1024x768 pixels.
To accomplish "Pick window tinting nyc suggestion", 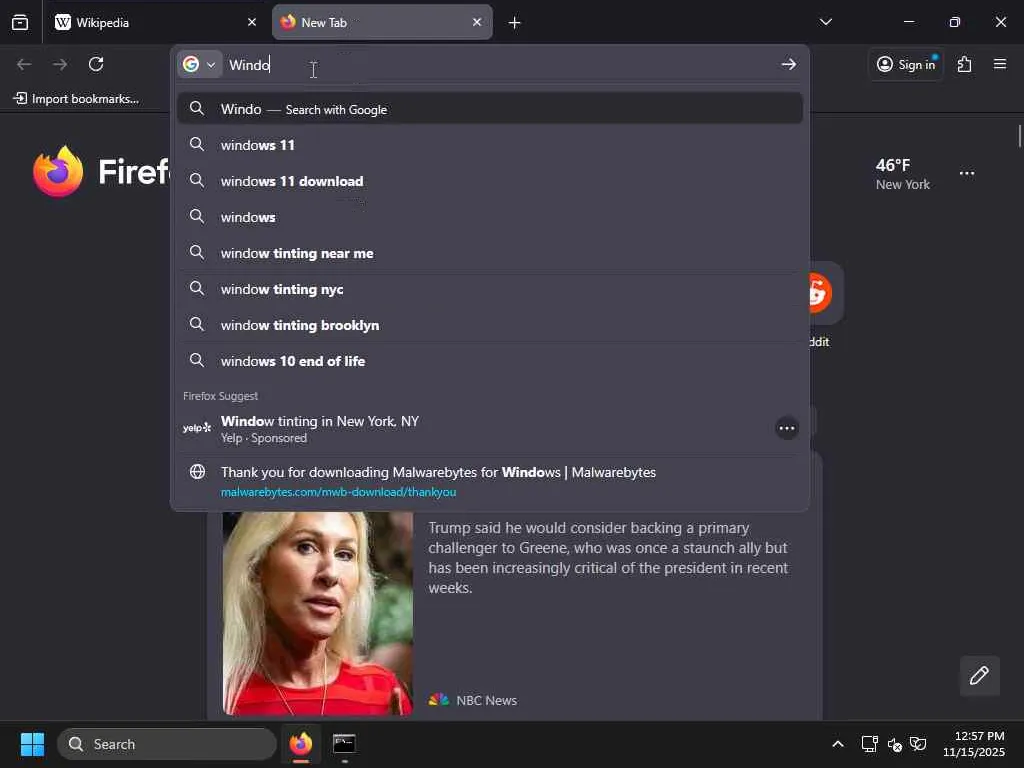I will pyautogui.click(x=490, y=289).
